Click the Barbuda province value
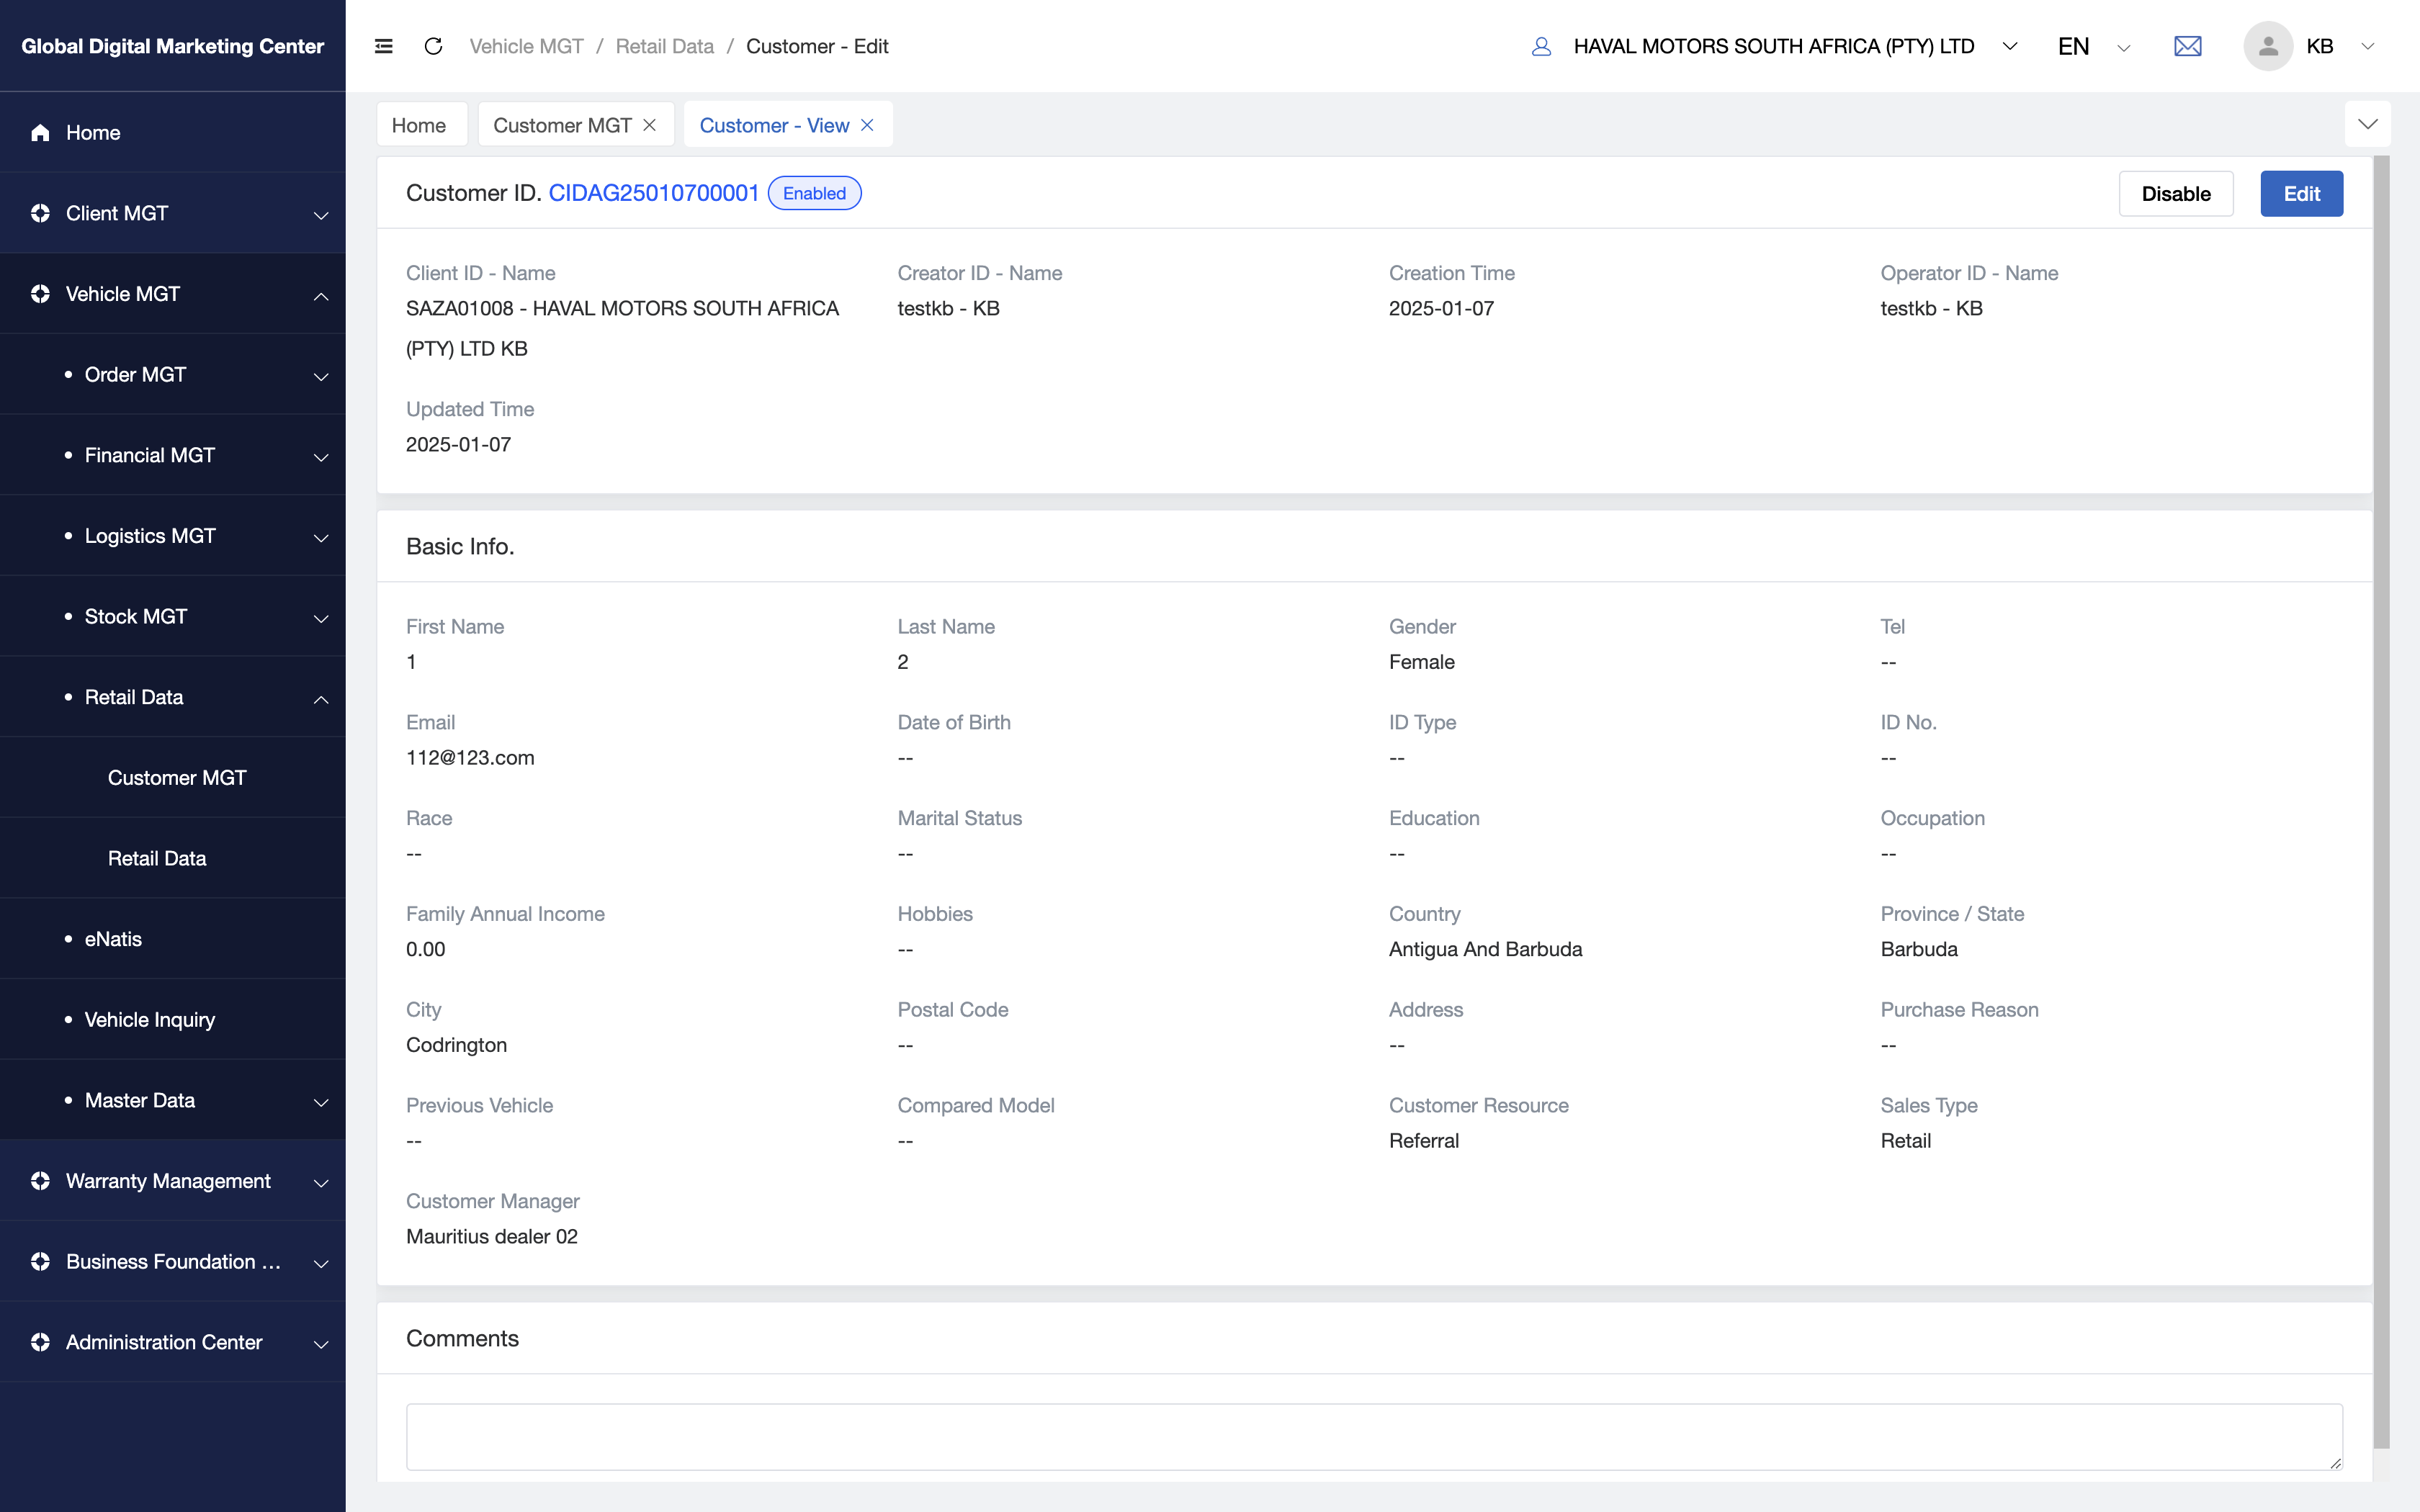This screenshot has height=1512, width=2420. coord(1919,949)
